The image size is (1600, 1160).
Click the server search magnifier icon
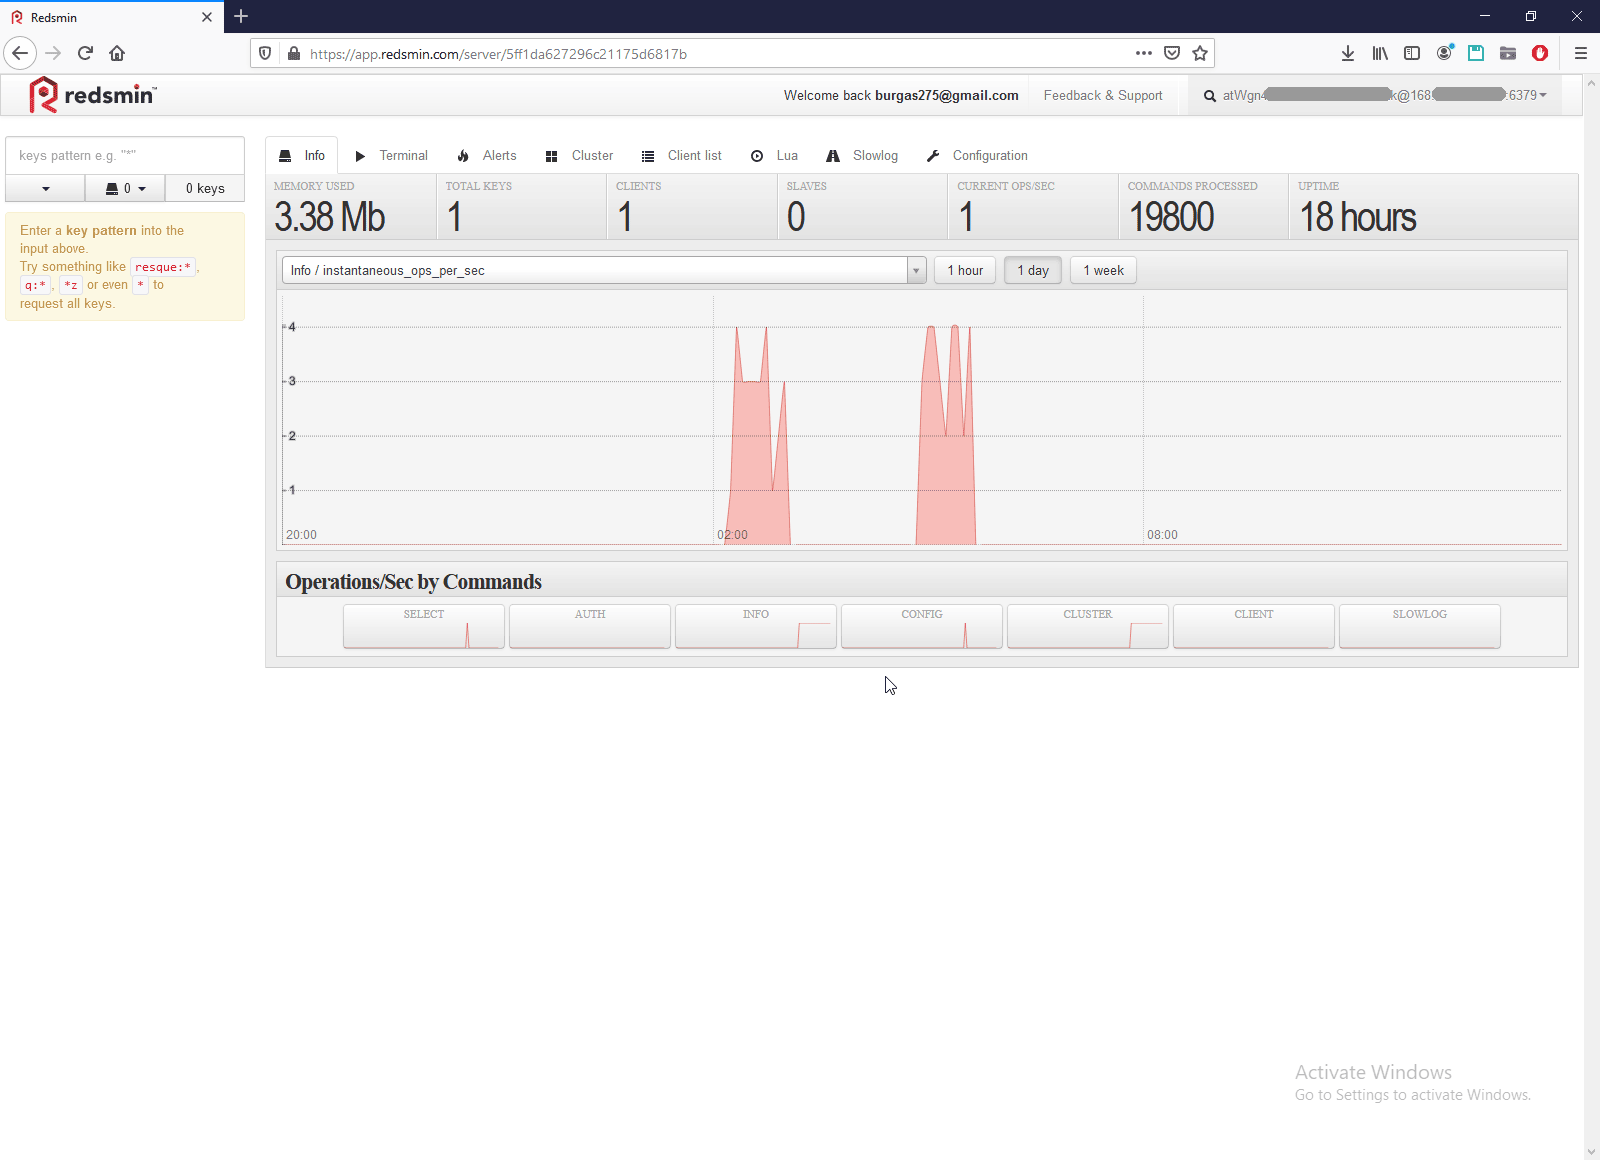1210,96
